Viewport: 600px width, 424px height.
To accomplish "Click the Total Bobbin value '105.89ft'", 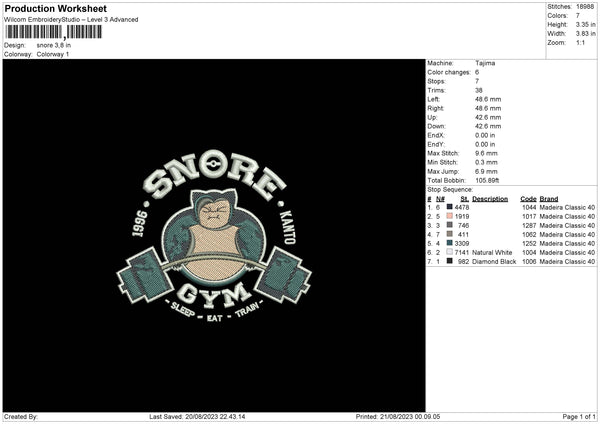I will pos(487,180).
